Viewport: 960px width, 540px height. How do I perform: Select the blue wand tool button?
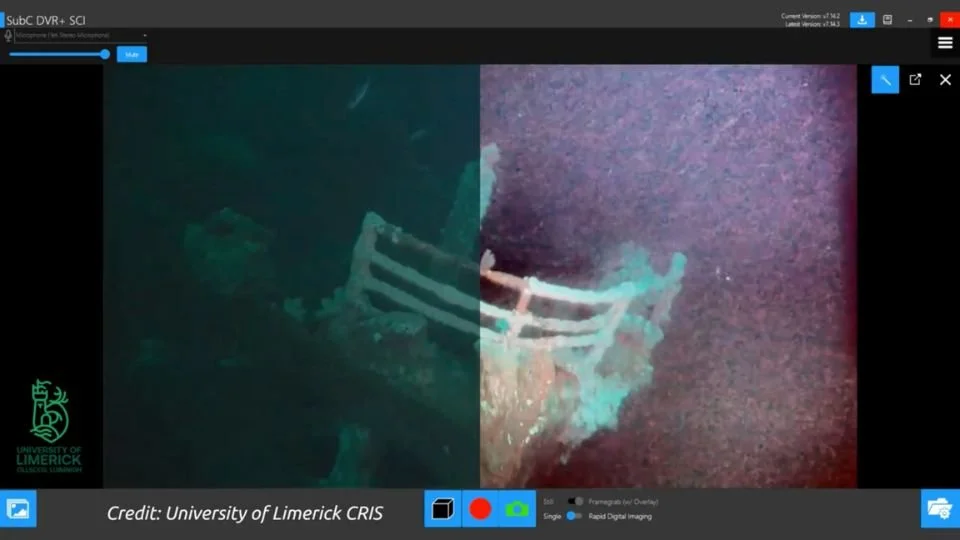(x=885, y=80)
